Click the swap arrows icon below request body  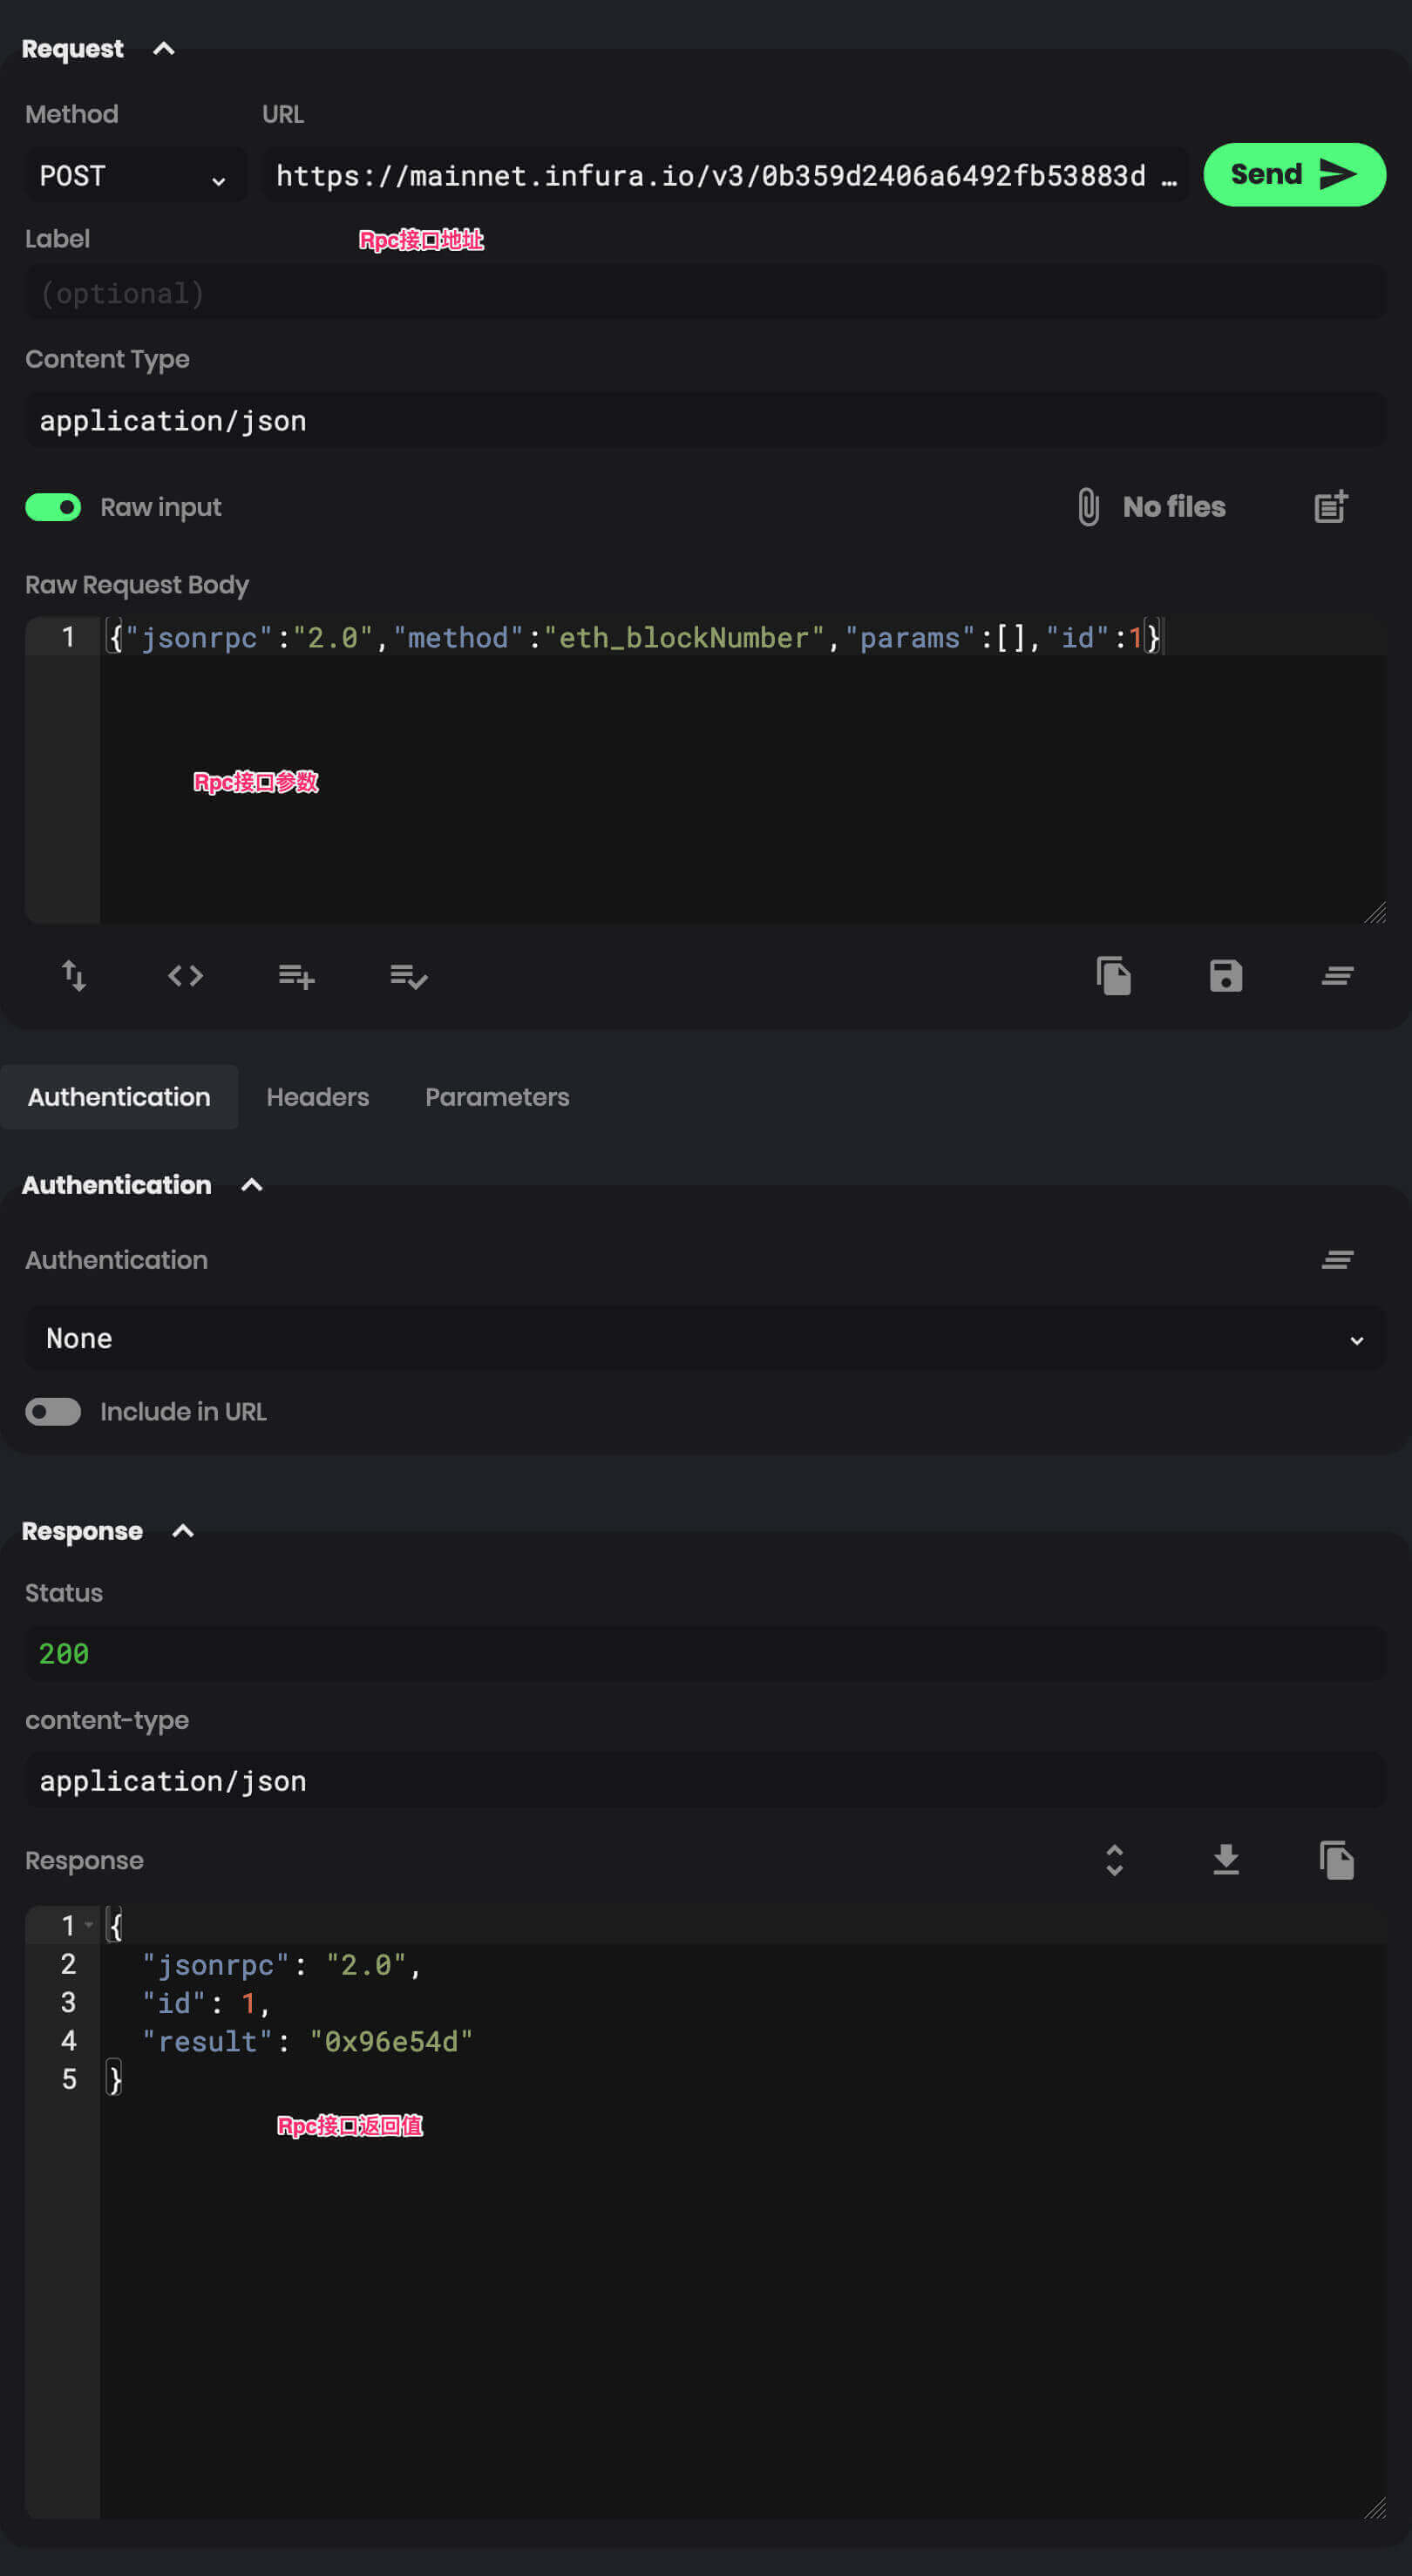[x=74, y=975]
